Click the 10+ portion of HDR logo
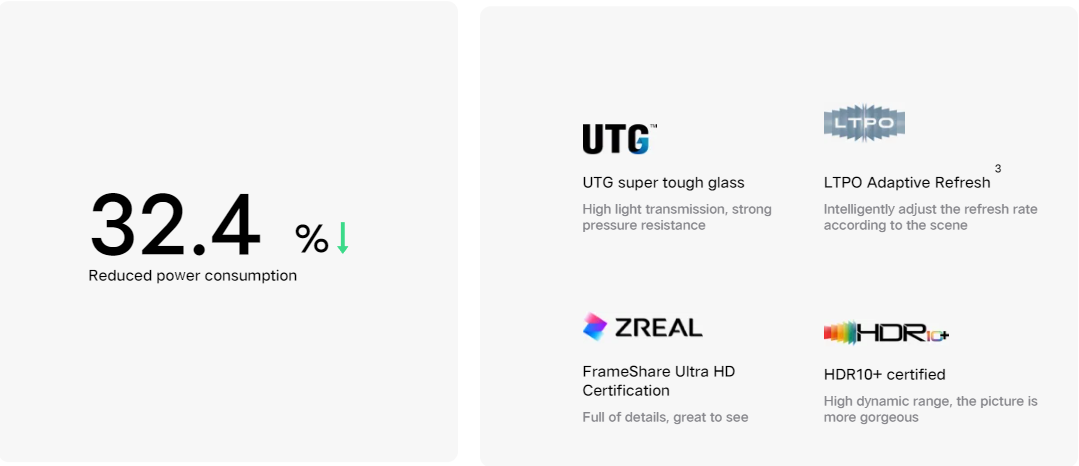Screen dimensions: 1079x466 pyautogui.click(x=937, y=335)
